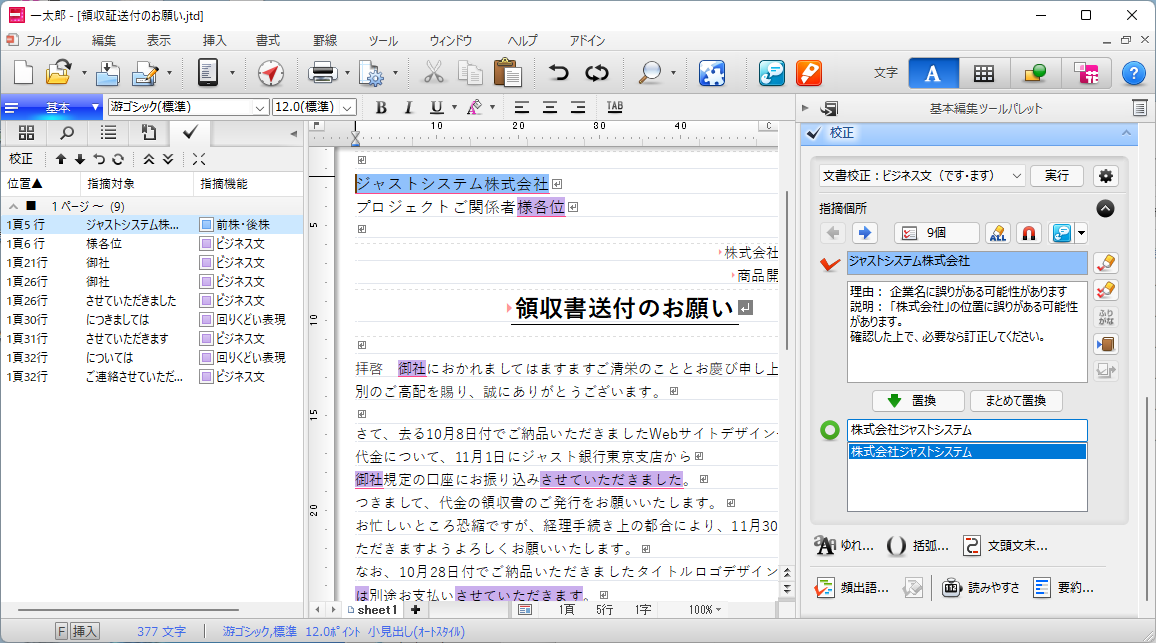Click the replacement text field 株式会社ジャストシステム
The image size is (1156, 643).
click(967, 430)
